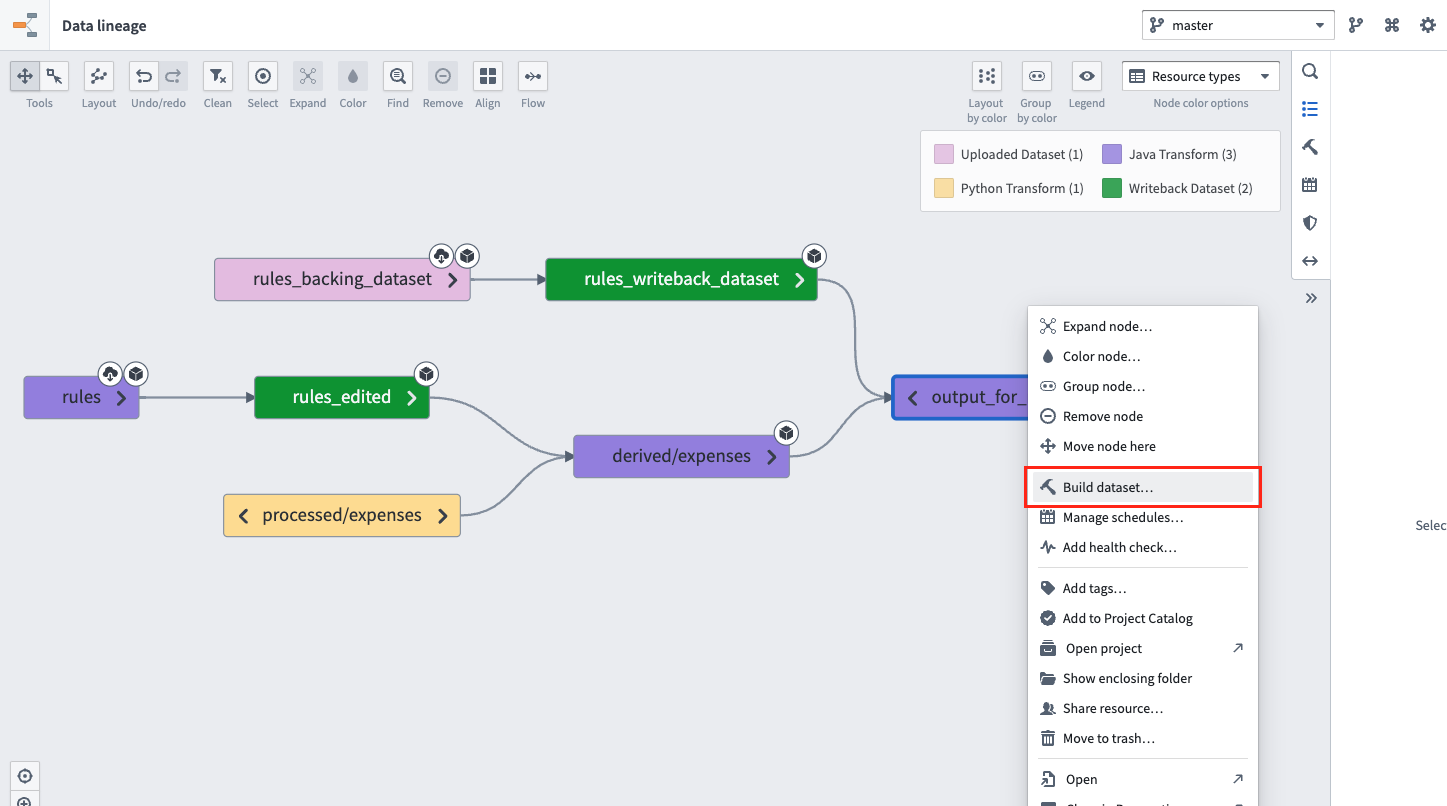Open the schedules calendar sidebar panel
The height and width of the screenshot is (806, 1447).
[1310, 185]
